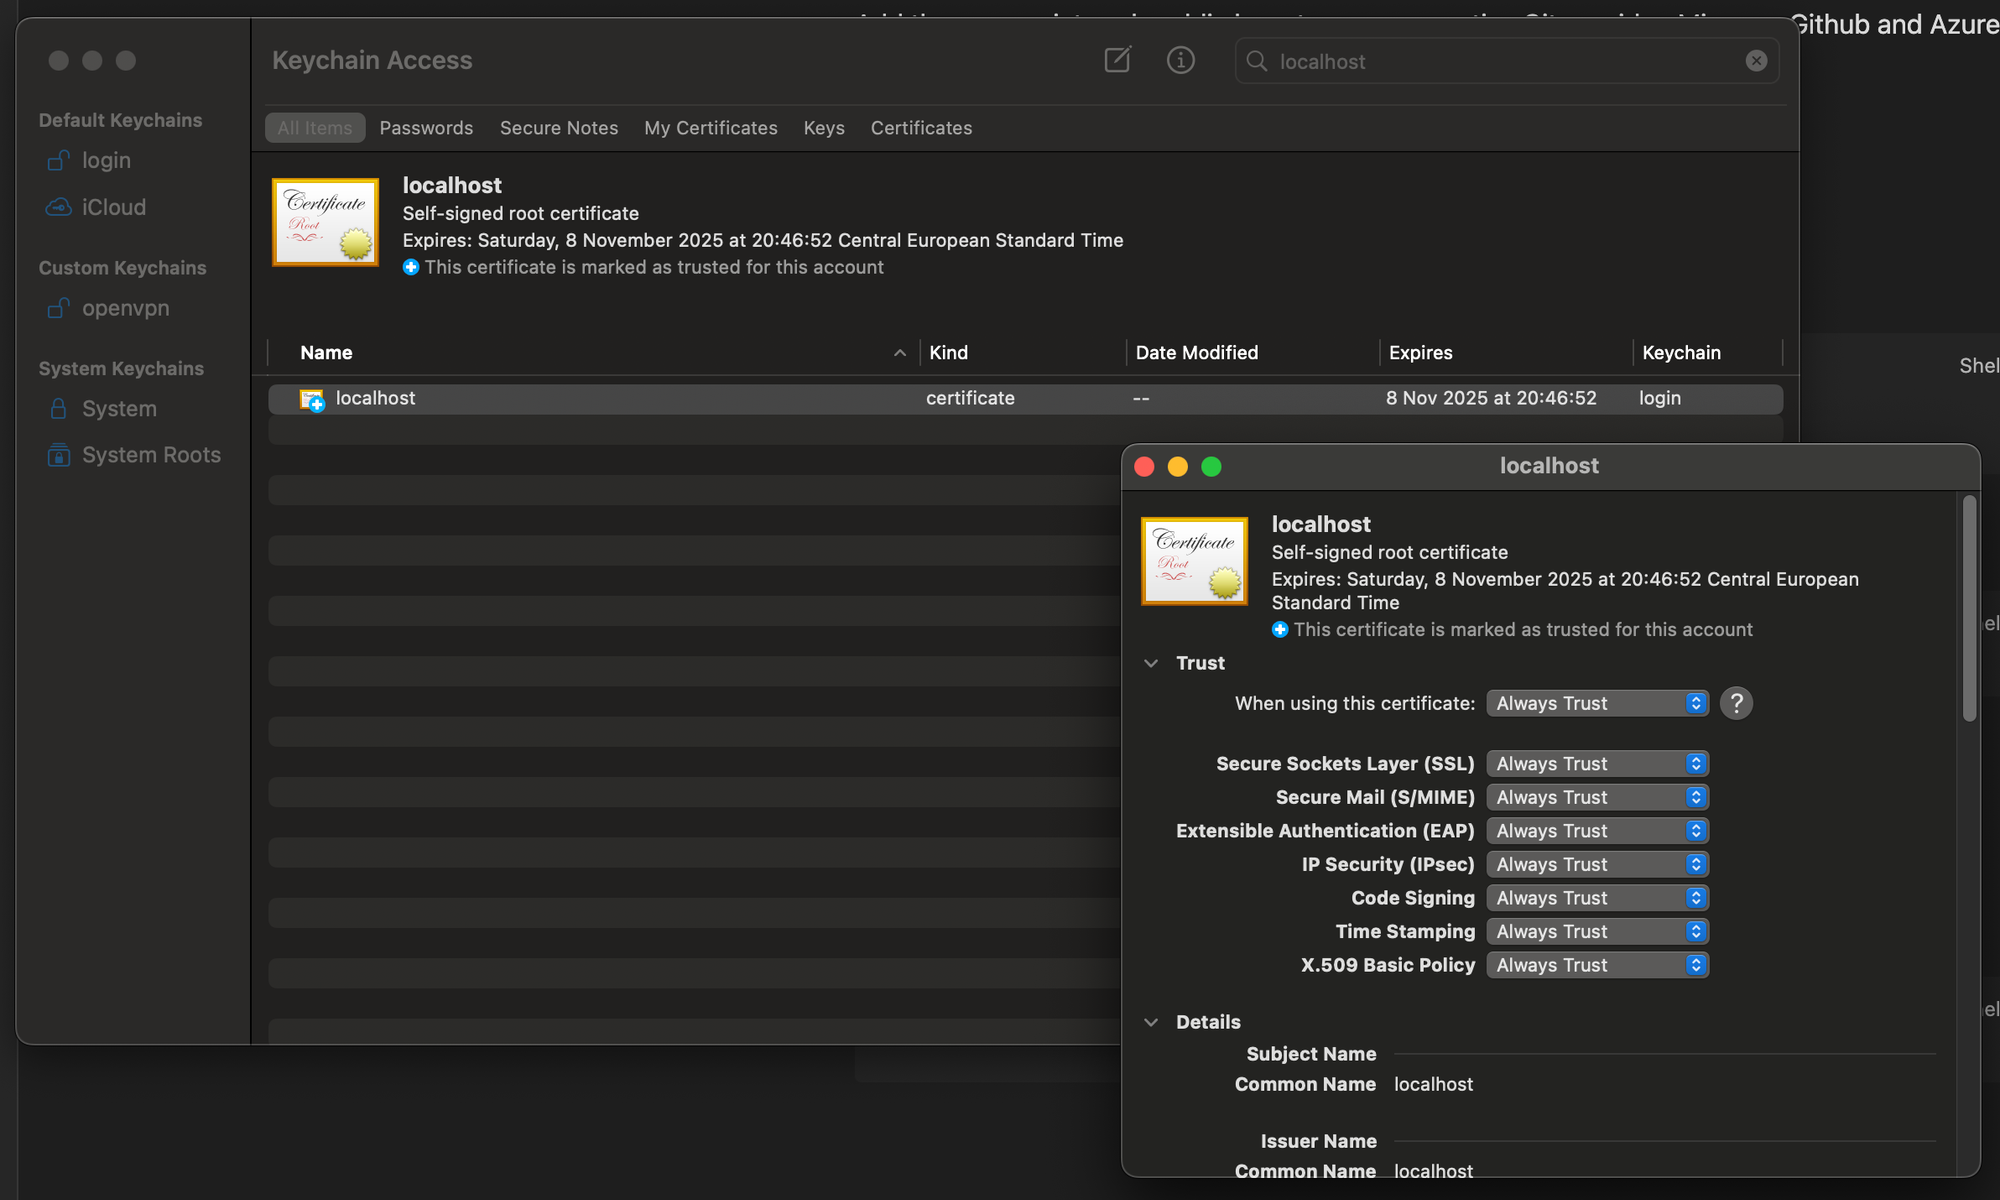Open the Secure Sockets Layer trust dropdown
This screenshot has height=1200, width=2000.
click(x=1597, y=764)
